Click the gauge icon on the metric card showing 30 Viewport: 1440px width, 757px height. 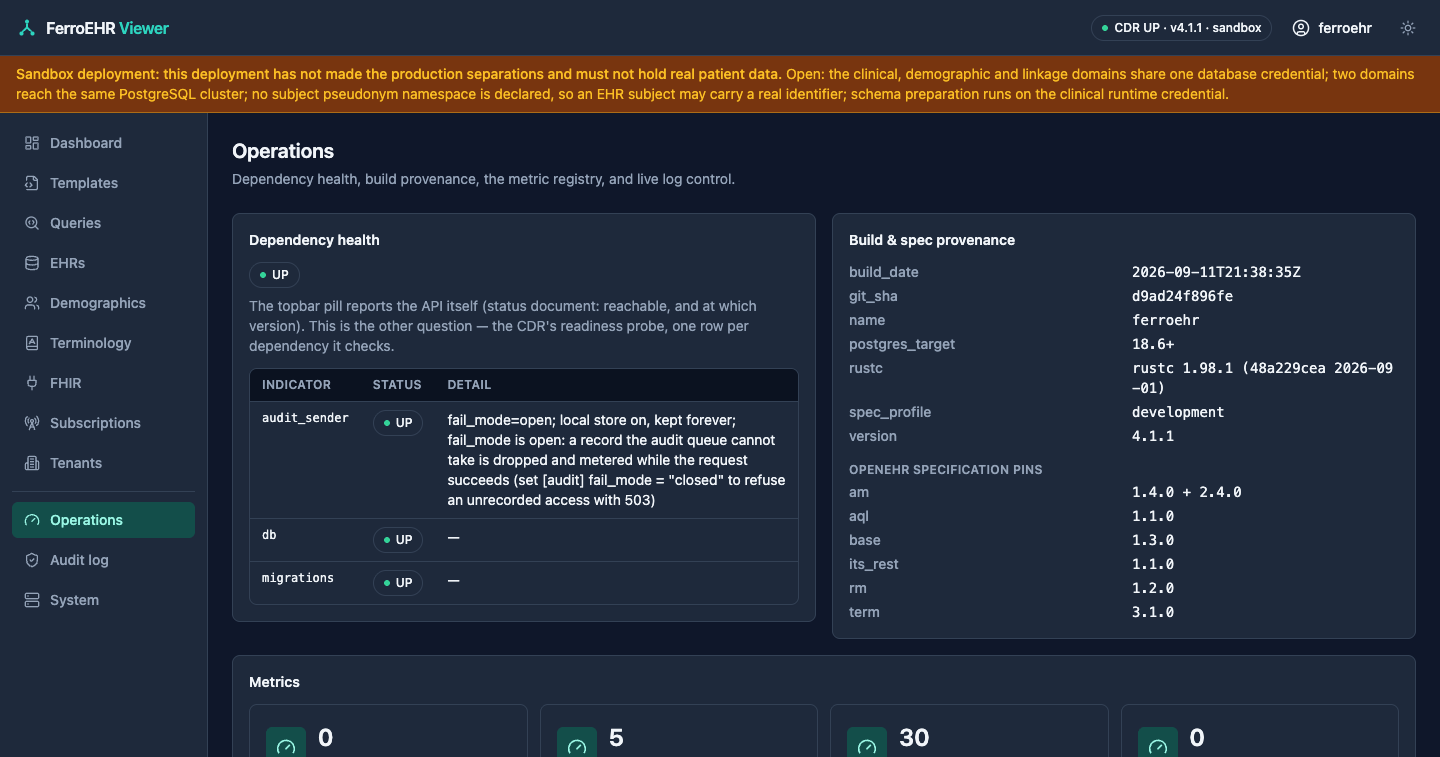pos(867,746)
